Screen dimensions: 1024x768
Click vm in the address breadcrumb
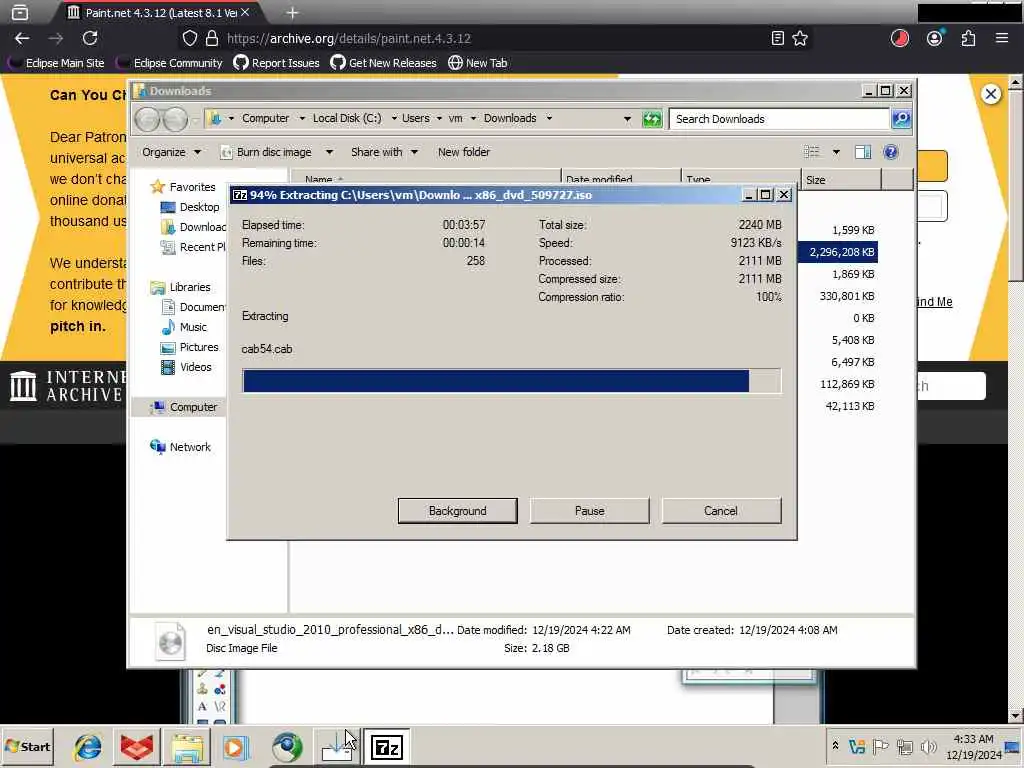(x=455, y=118)
